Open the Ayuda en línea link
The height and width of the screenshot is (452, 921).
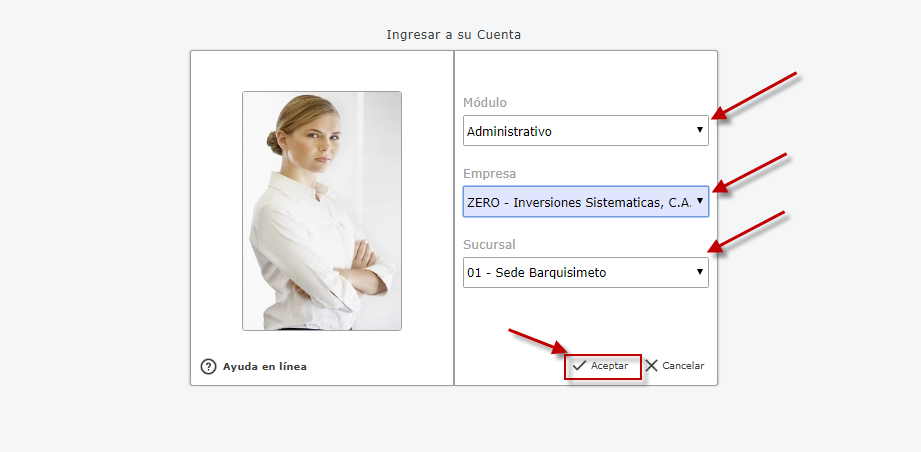tap(264, 366)
